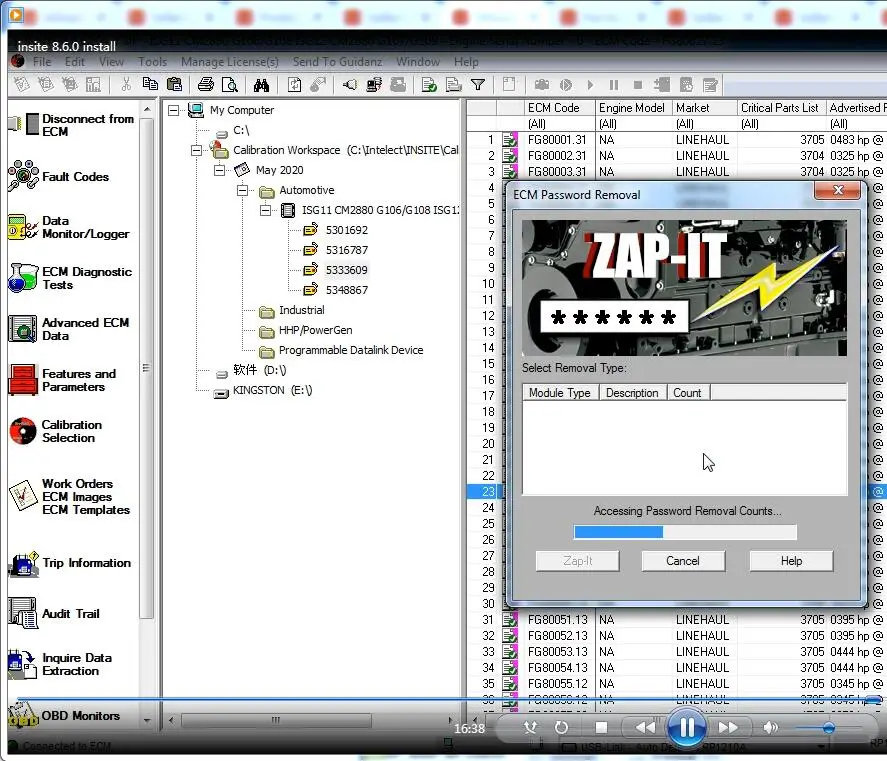Click the document with green check toolbar icon
Image resolution: width=887 pixels, height=761 pixels.
[x=429, y=85]
